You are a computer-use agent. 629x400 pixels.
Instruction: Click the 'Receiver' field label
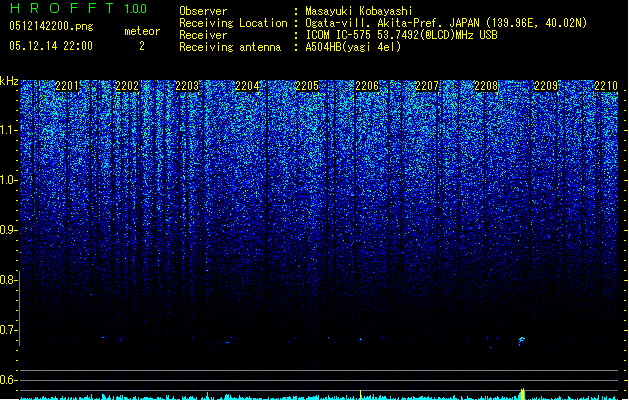click(203, 35)
